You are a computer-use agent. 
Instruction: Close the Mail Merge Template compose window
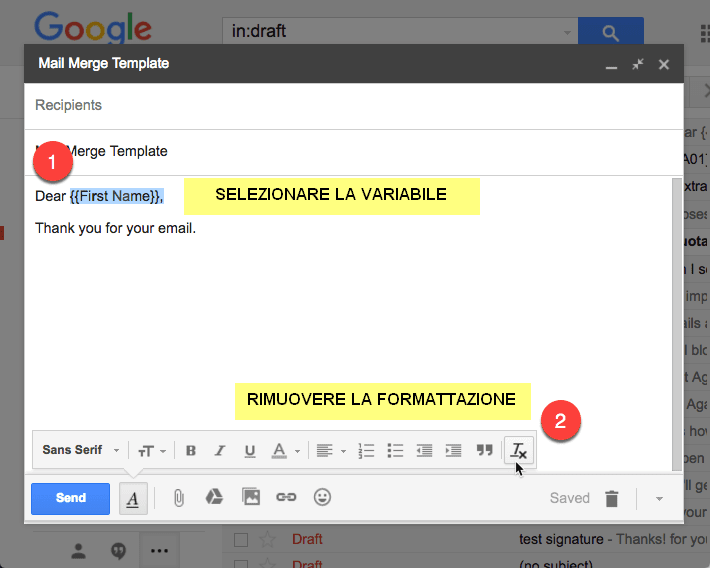click(x=664, y=64)
